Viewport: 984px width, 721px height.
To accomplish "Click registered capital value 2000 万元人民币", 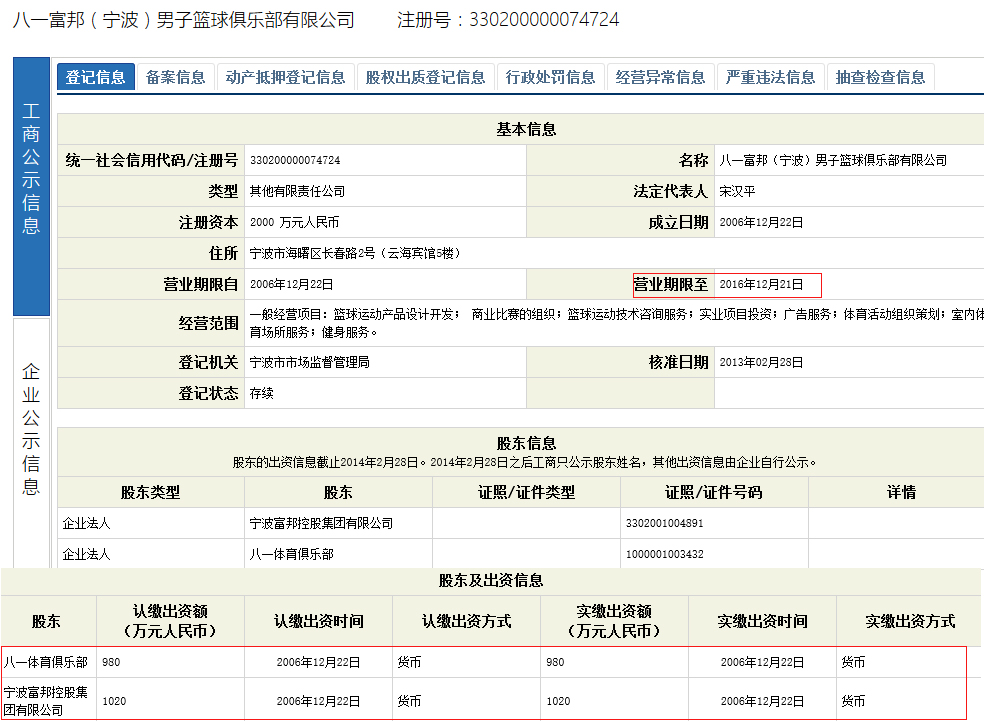I will click(x=294, y=222).
